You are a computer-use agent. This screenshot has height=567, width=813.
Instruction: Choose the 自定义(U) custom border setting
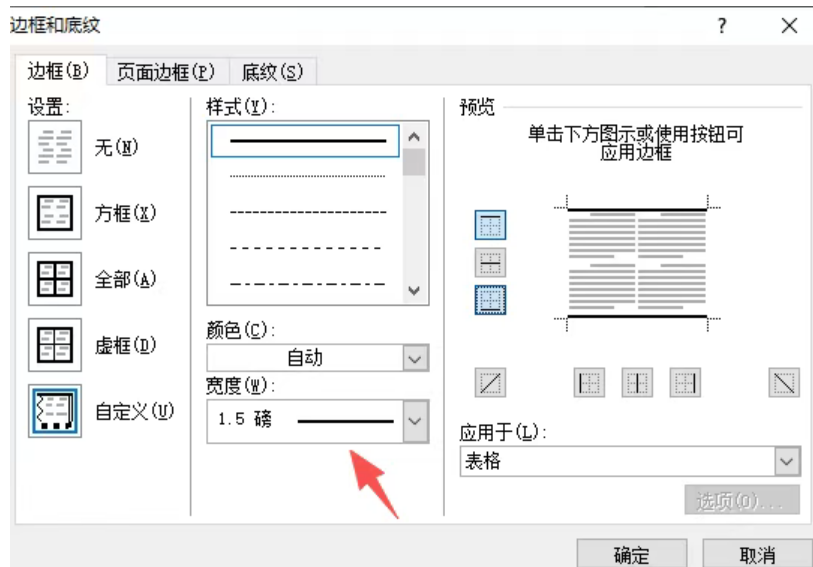pyautogui.click(x=54, y=411)
